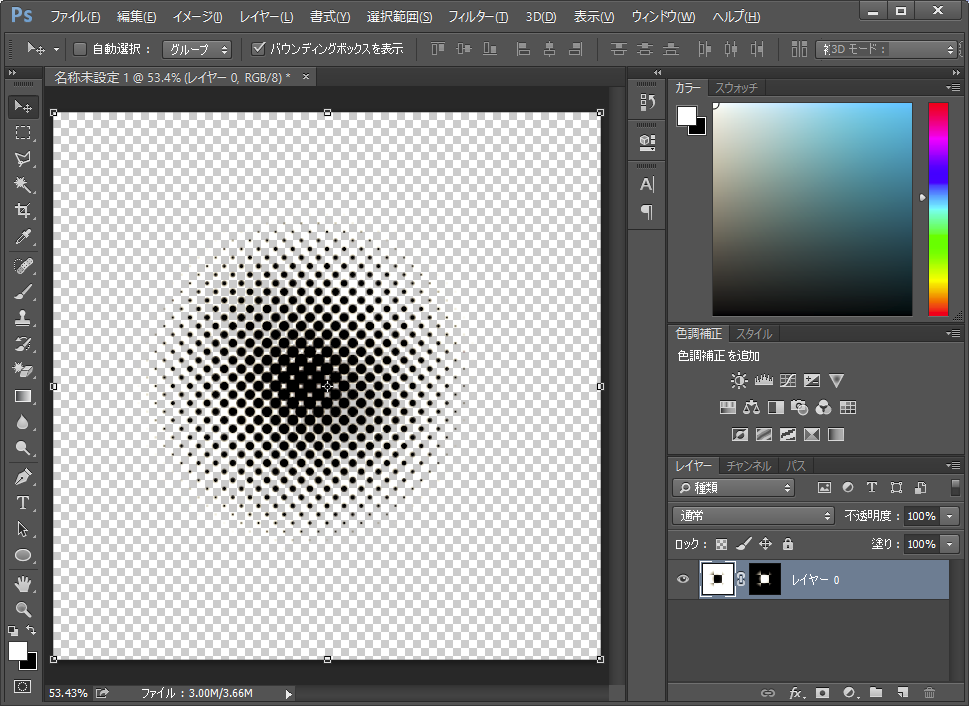Enable the 自動選択 checkbox
969x706 pixels.
click(80, 49)
